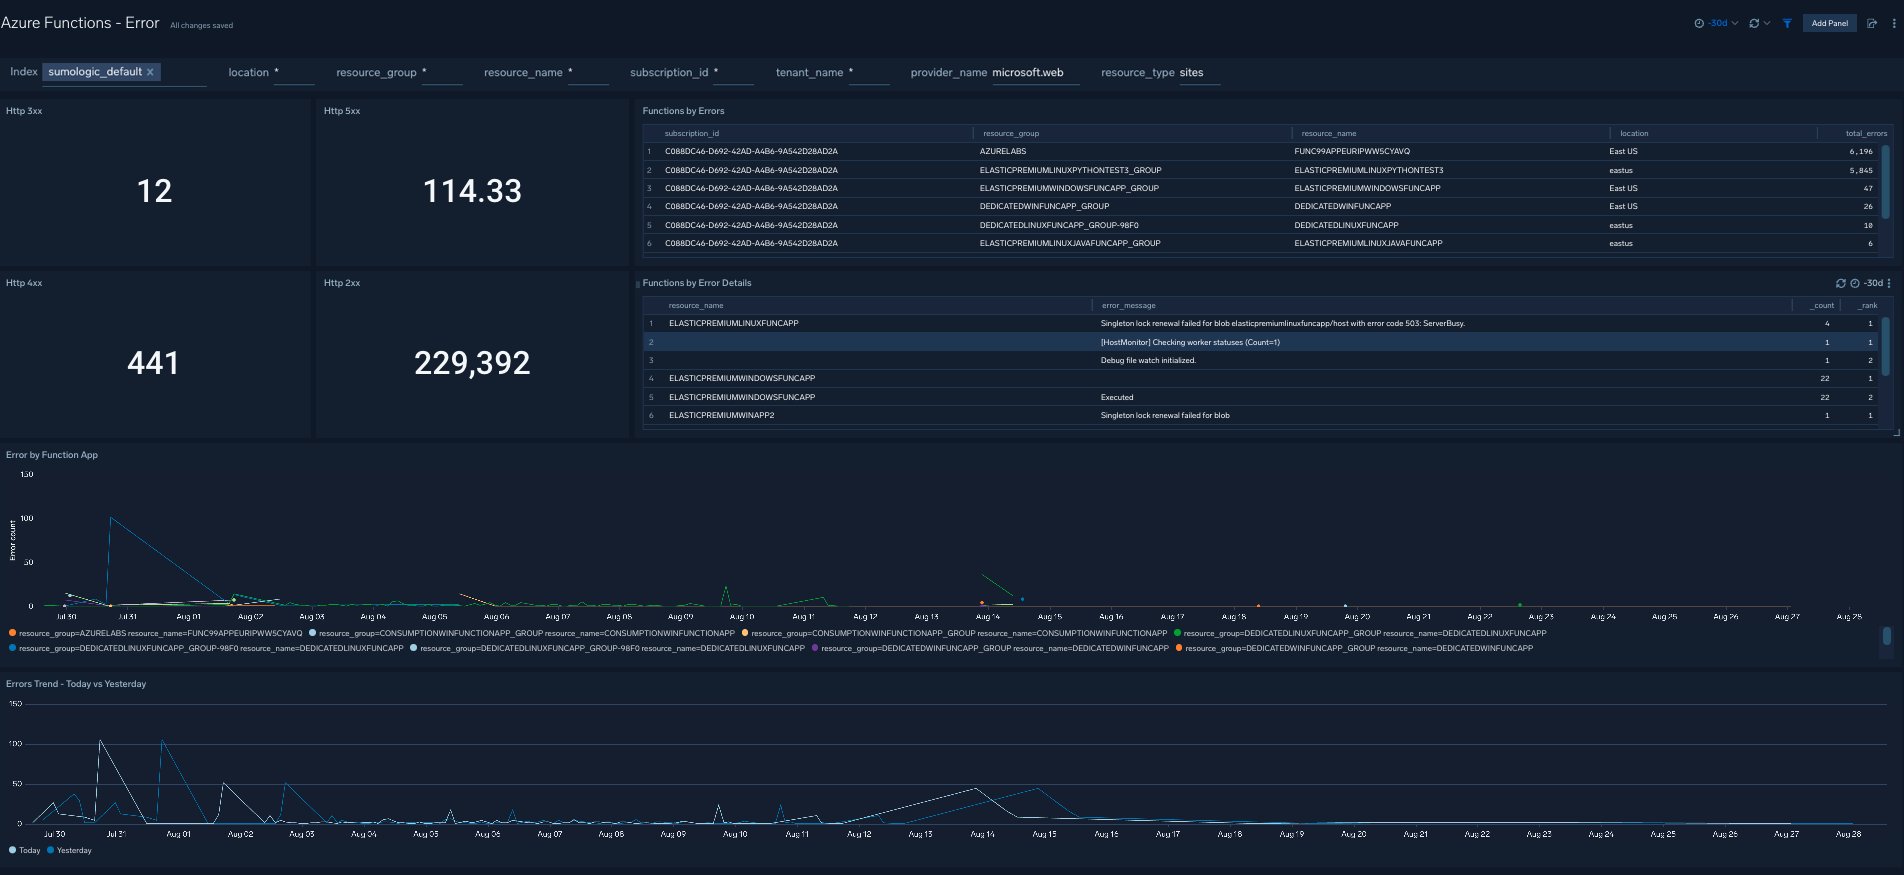1904x875 pixels.
Task: Refresh the dashboard with the refresh icon
Action: pyautogui.click(x=1754, y=23)
